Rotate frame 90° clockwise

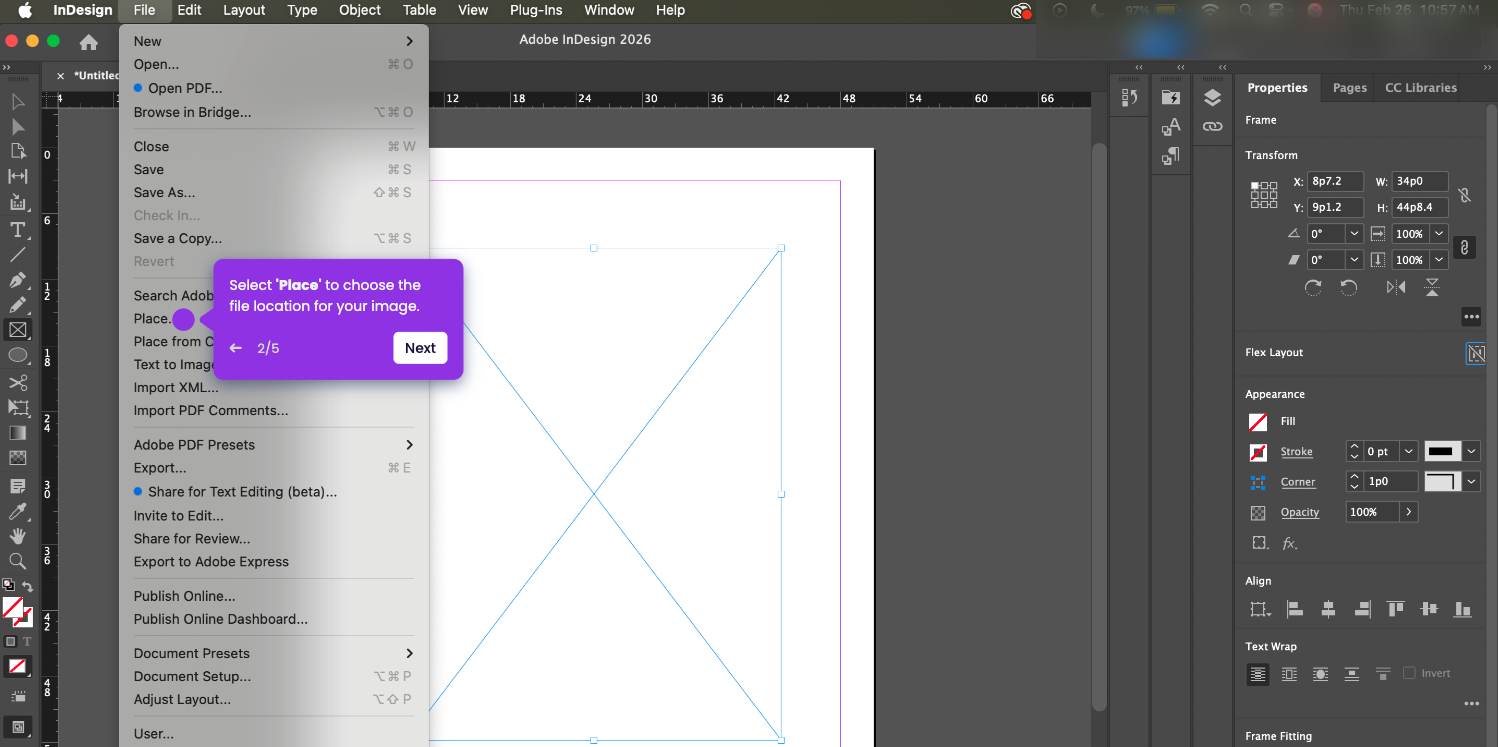(1313, 288)
